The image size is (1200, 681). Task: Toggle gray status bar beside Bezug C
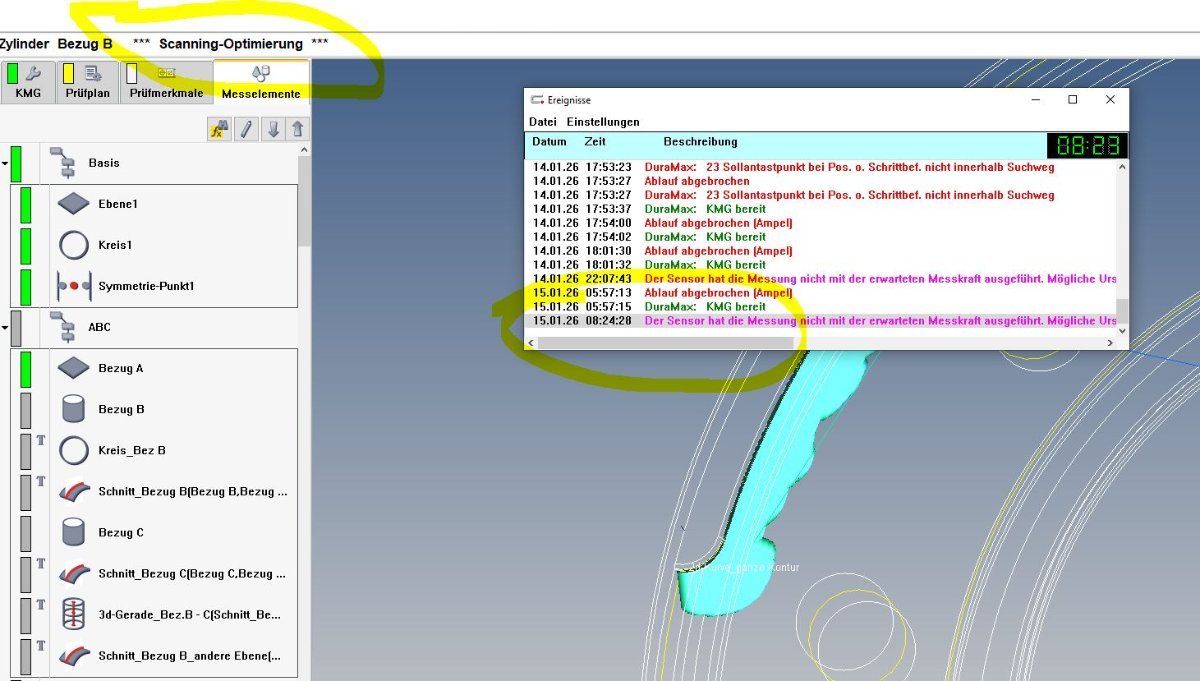26,532
